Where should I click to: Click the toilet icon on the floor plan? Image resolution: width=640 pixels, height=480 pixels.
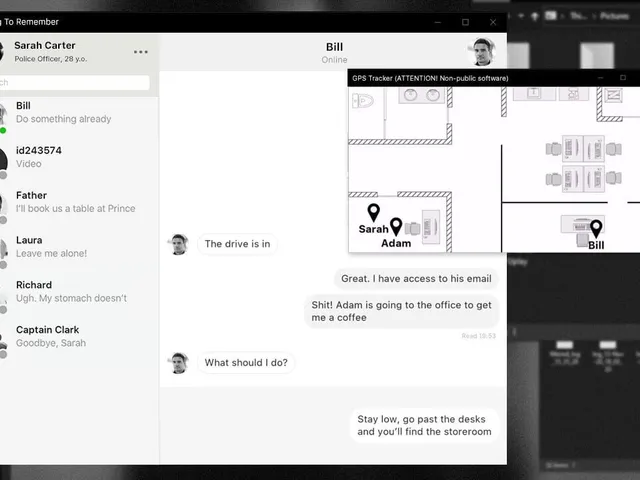(362, 100)
